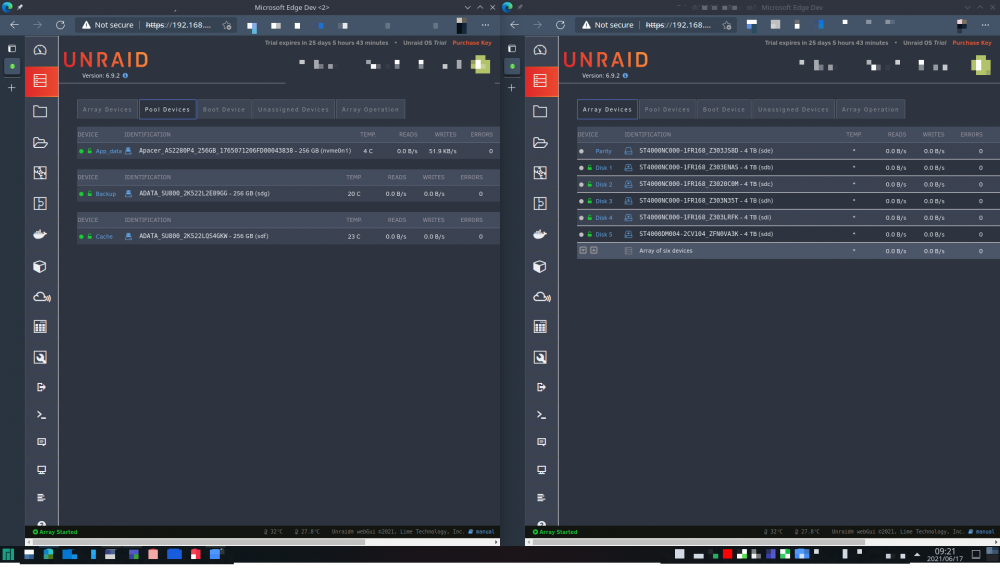
Task: Open Shares folder icon in left window sidebar
Action: click(x=40, y=112)
